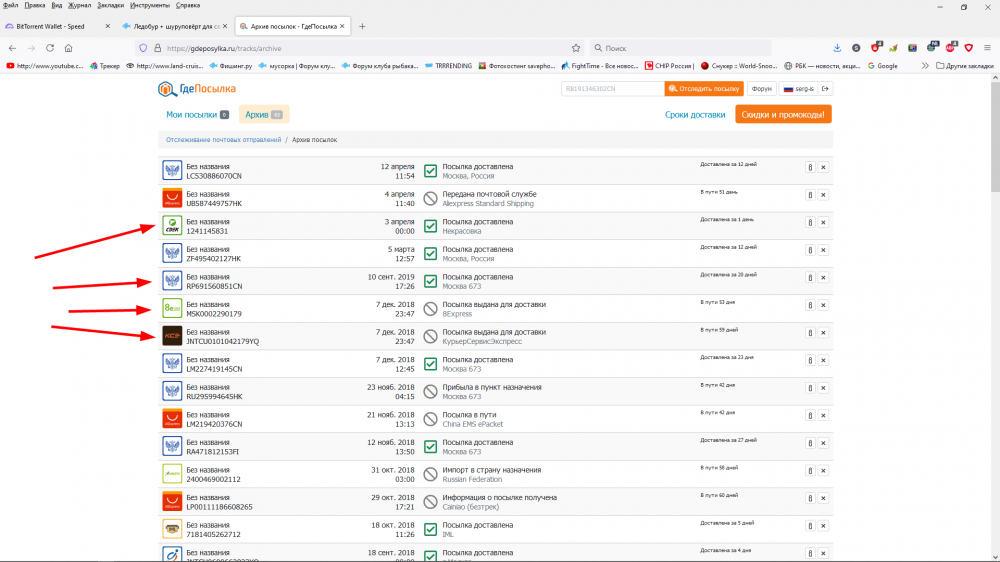Click AliExpress carrier icon for UB587449757HK
Image resolution: width=1000 pixels, height=562 pixels.
(x=171, y=199)
